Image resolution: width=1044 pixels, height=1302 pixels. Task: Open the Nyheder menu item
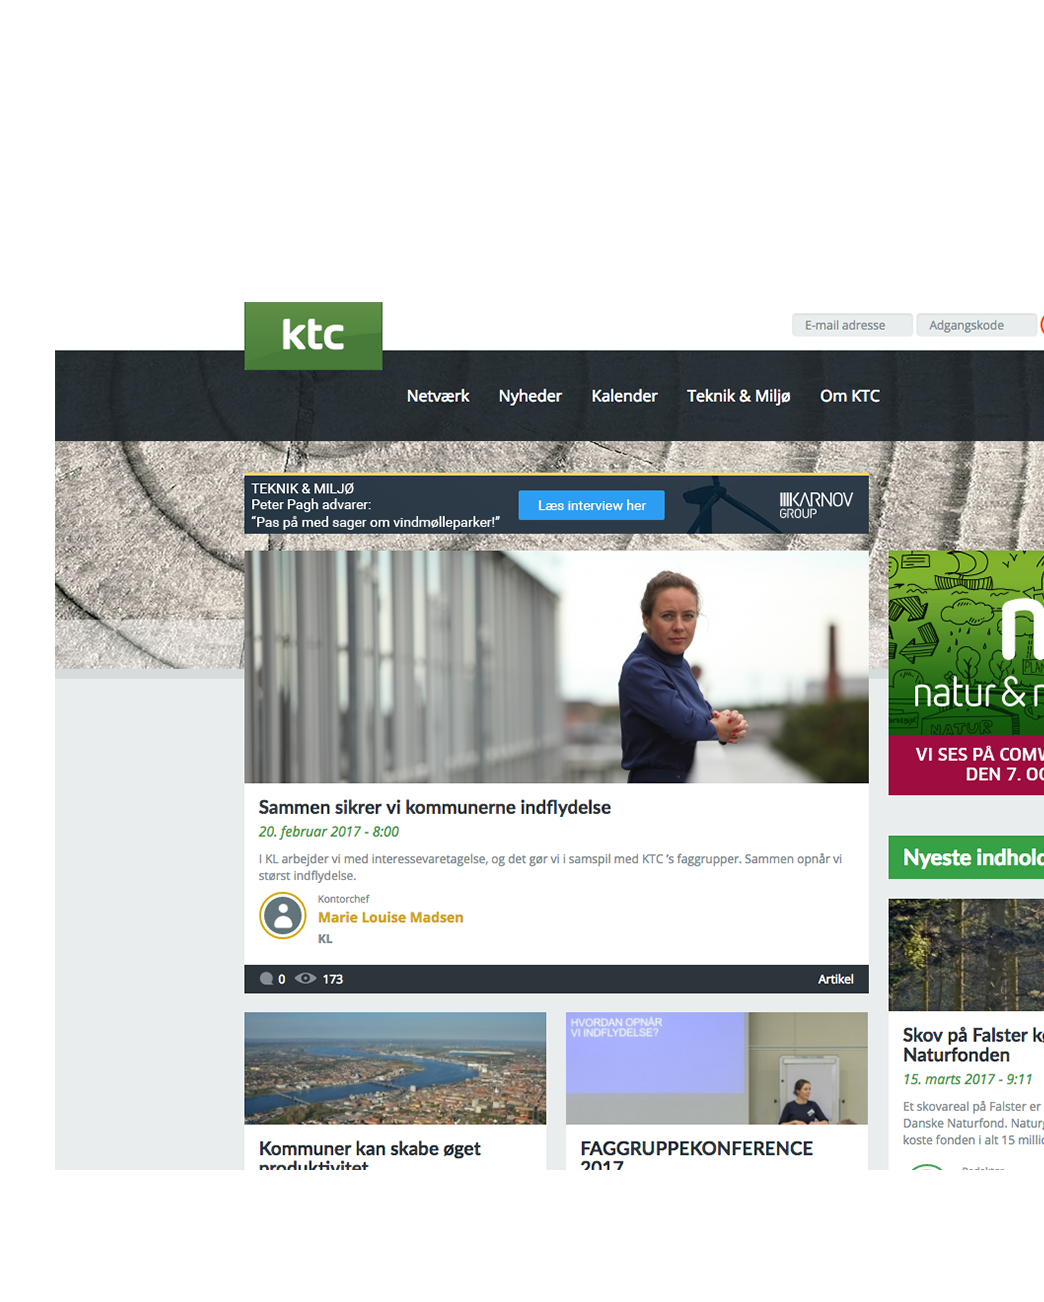pos(530,396)
